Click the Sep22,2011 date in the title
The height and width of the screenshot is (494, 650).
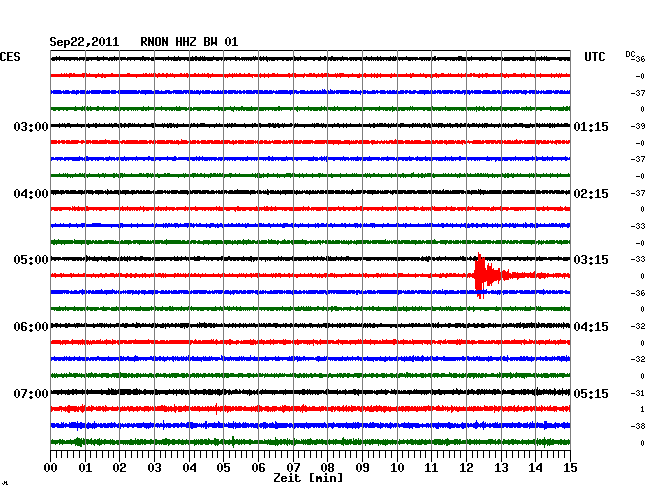coord(84,42)
